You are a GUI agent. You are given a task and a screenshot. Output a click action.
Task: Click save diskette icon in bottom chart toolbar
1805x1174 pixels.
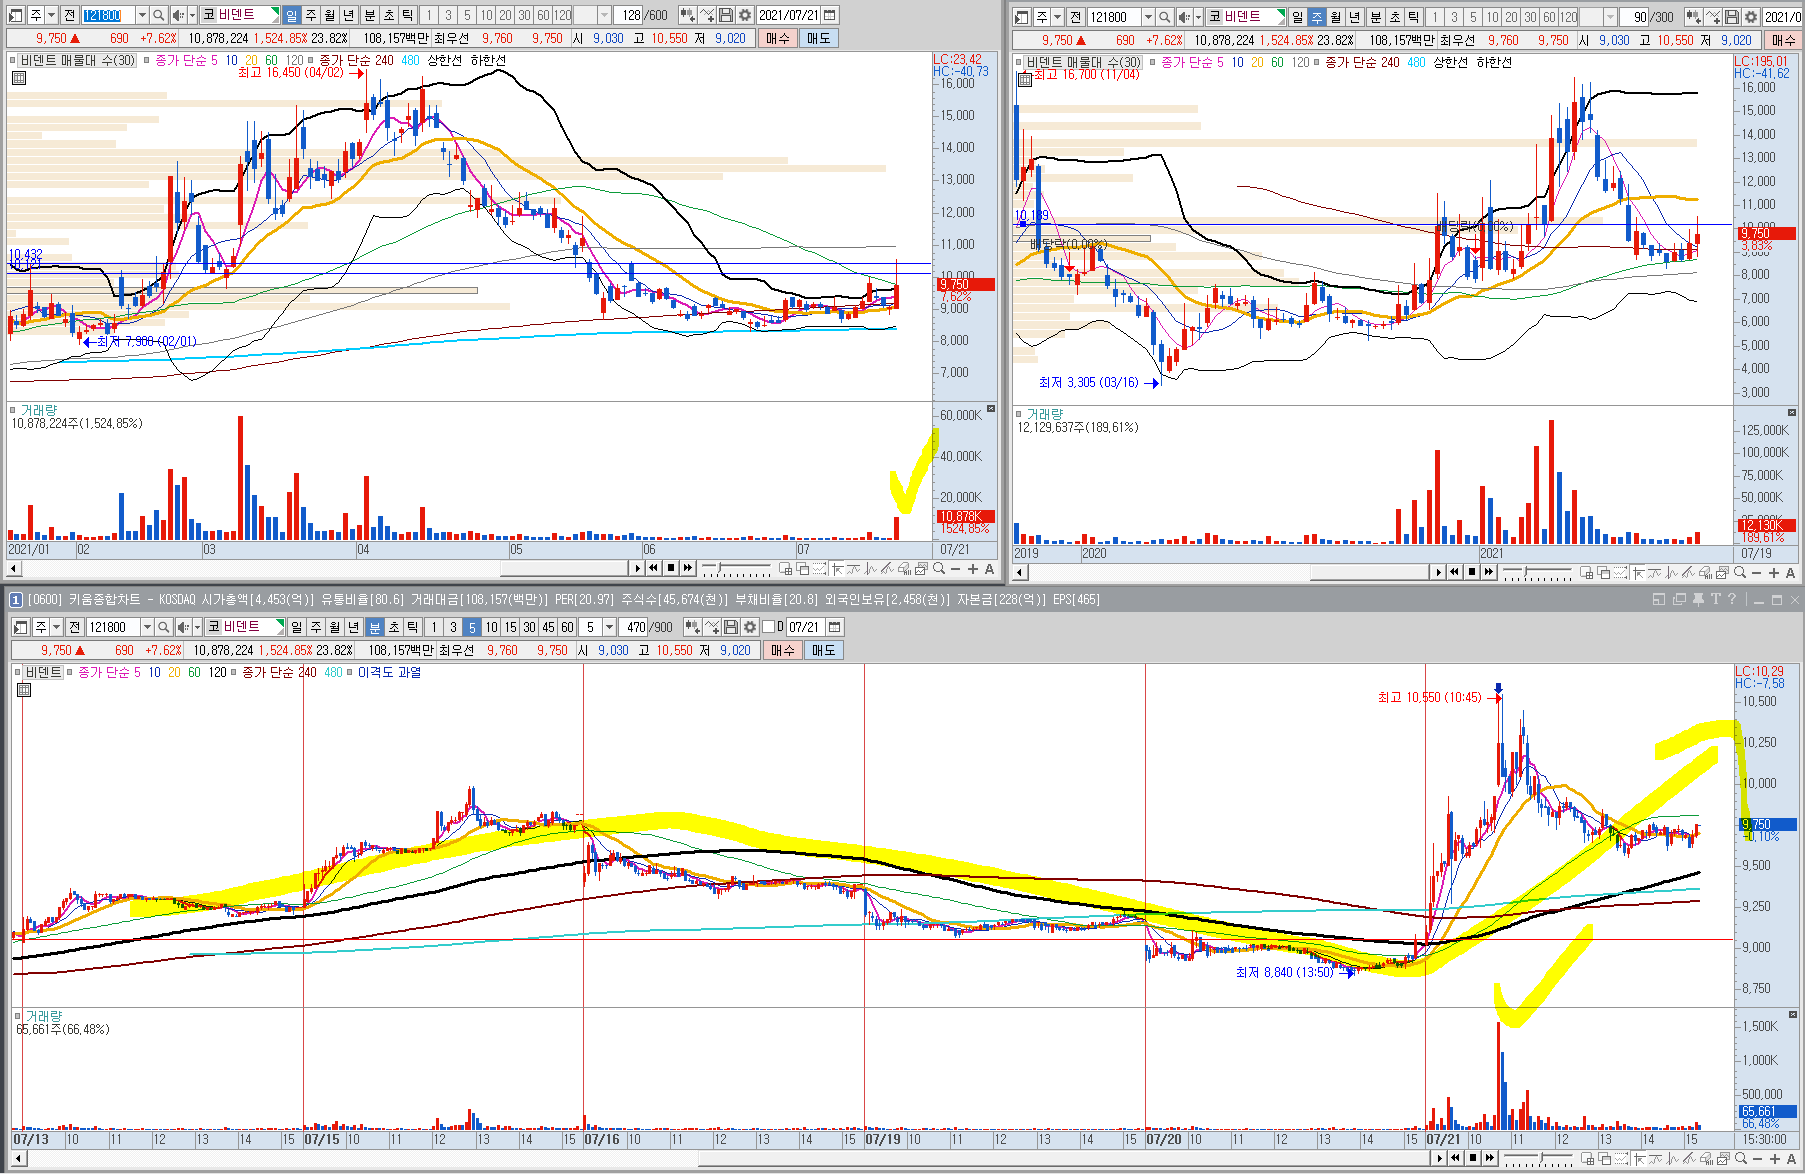tap(730, 627)
